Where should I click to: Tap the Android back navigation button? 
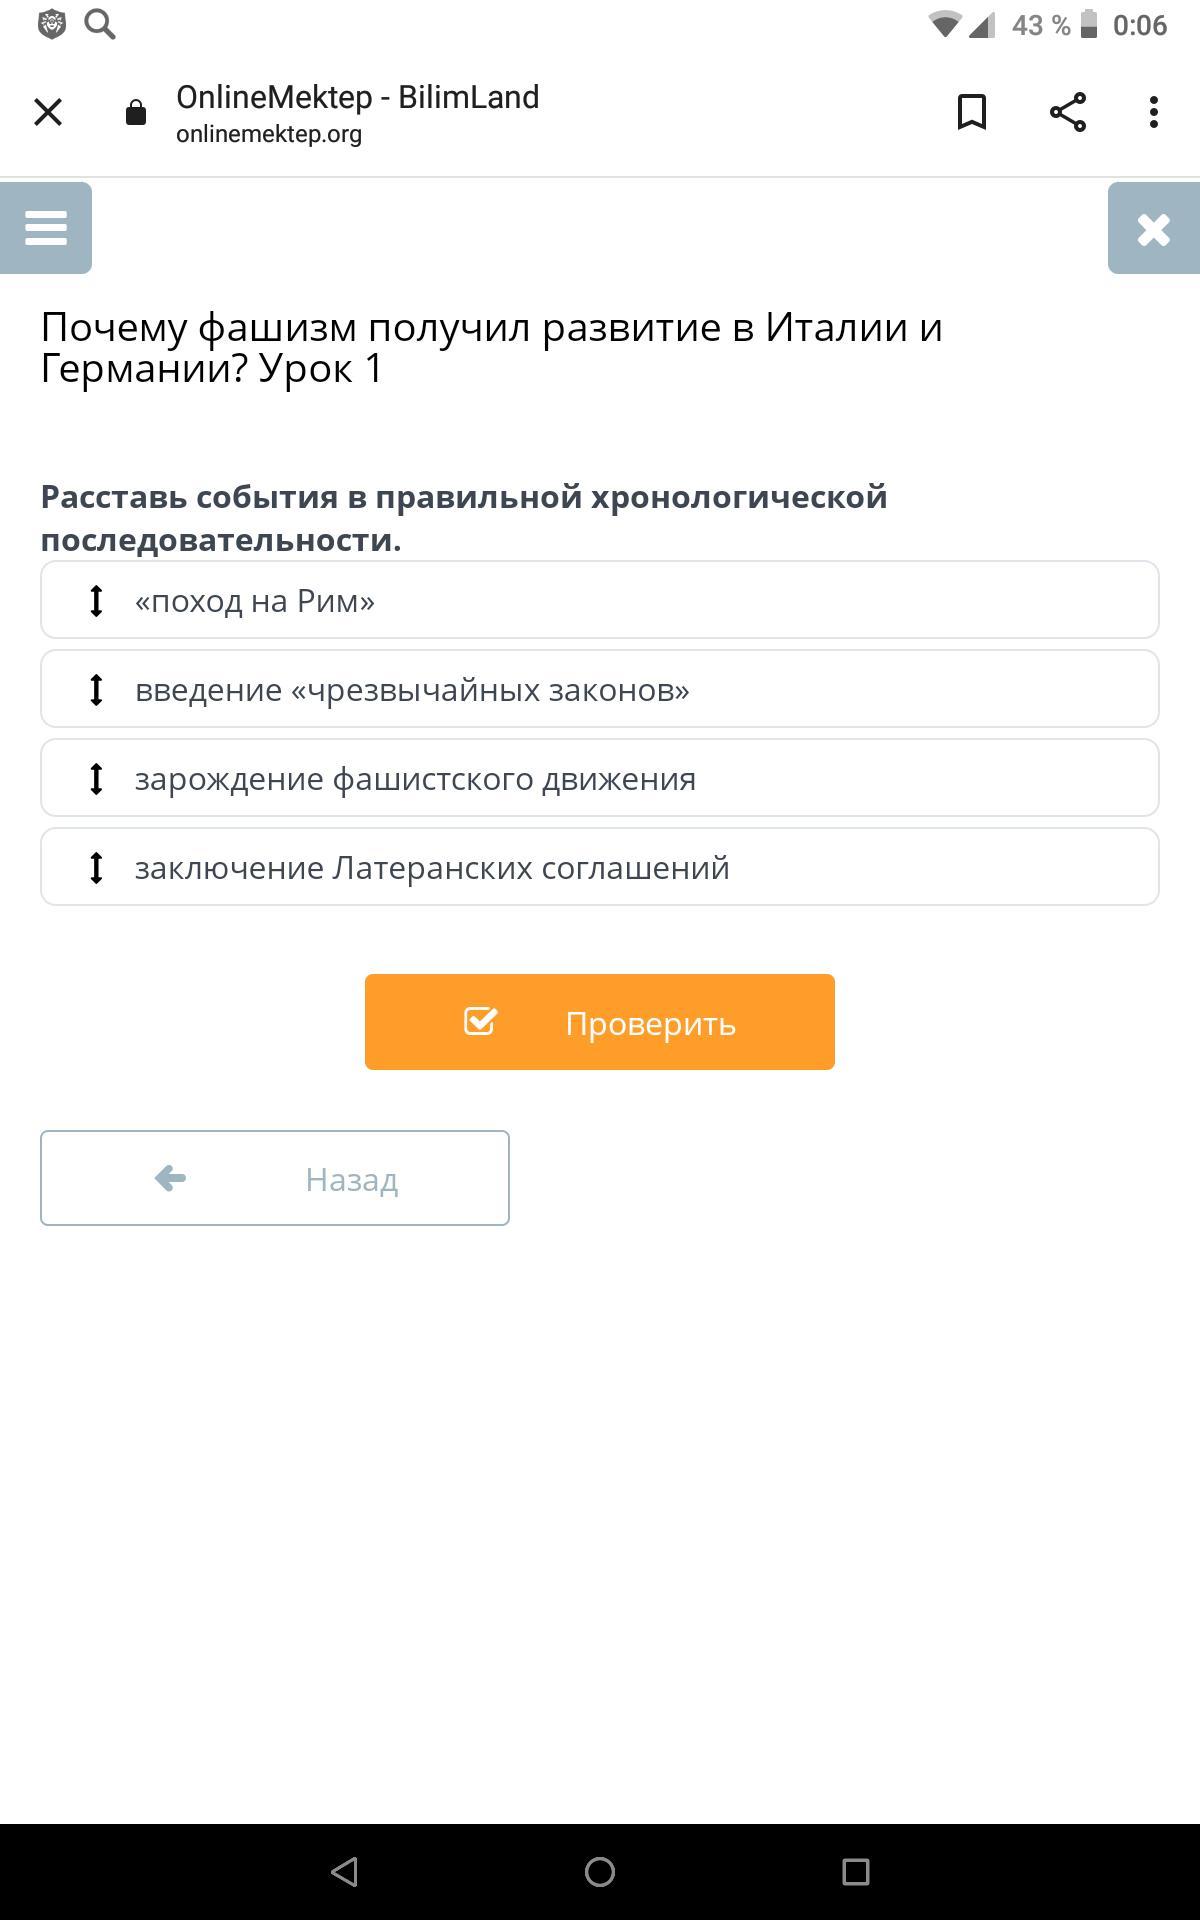click(344, 1872)
